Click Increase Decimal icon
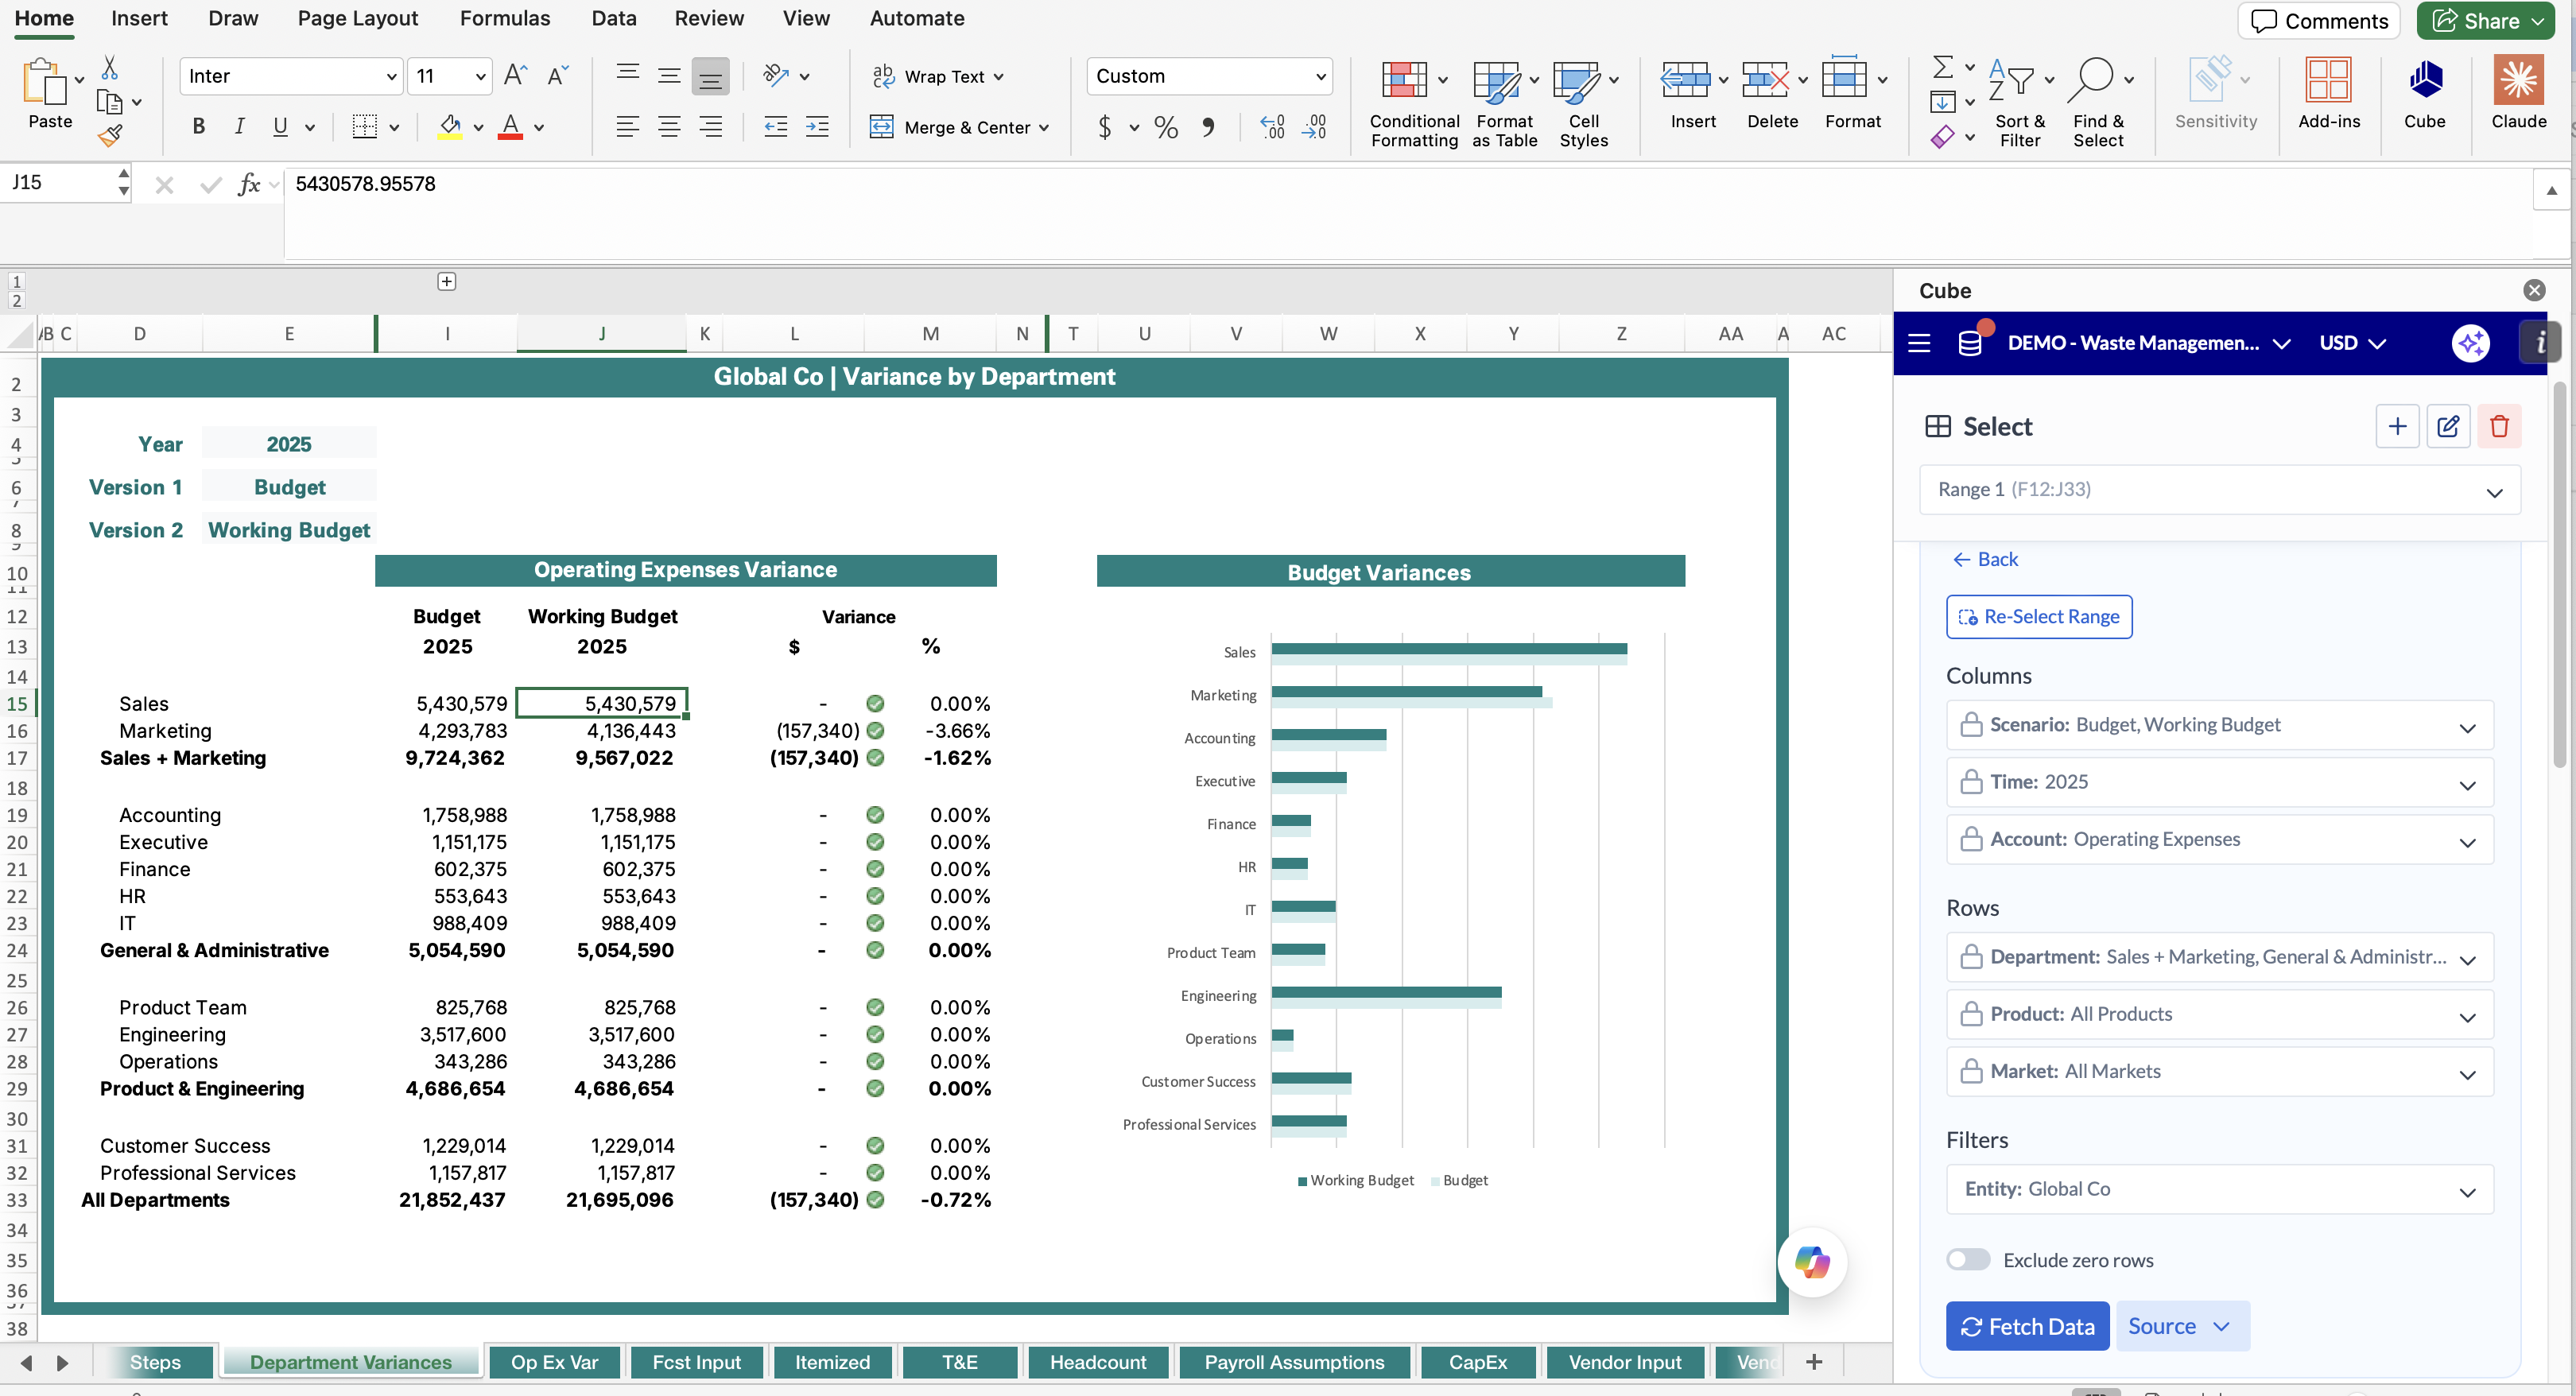Image resolution: width=2576 pixels, height=1396 pixels. tap(1272, 127)
